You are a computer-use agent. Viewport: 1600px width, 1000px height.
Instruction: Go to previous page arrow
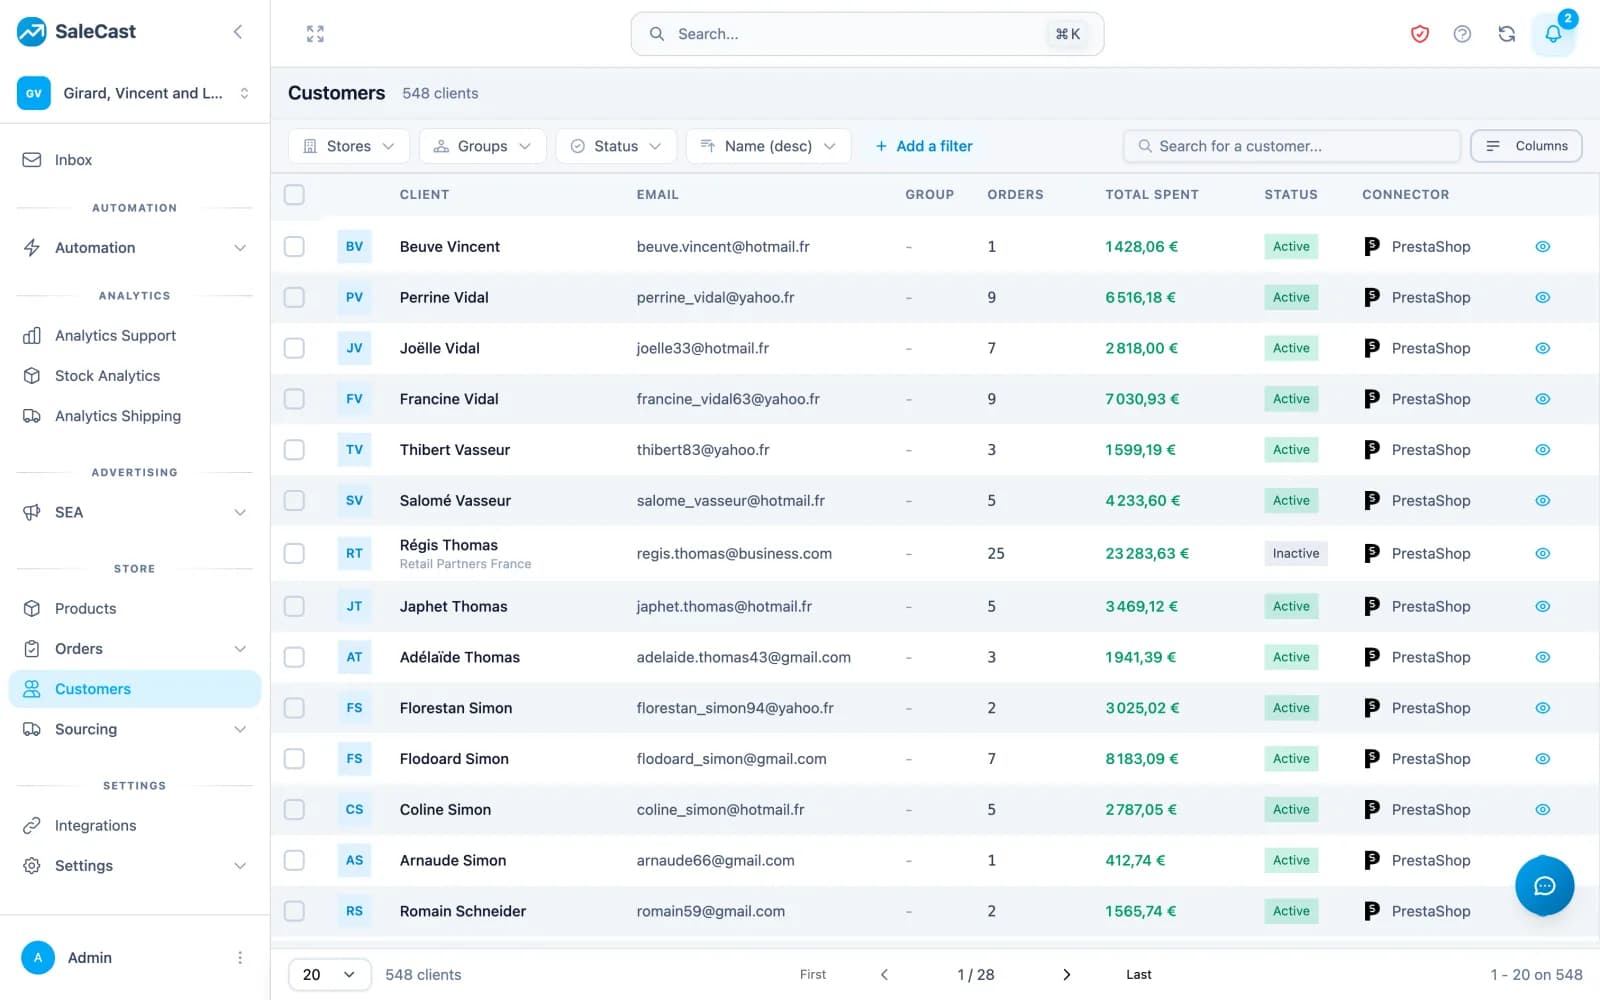(884, 974)
